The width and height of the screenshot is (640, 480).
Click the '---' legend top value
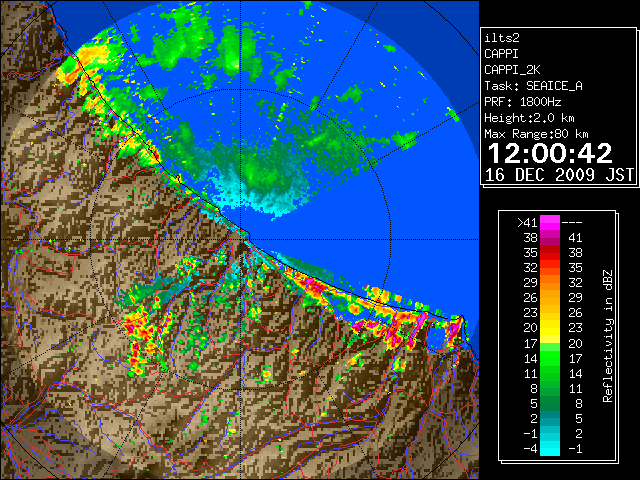pyautogui.click(x=572, y=222)
